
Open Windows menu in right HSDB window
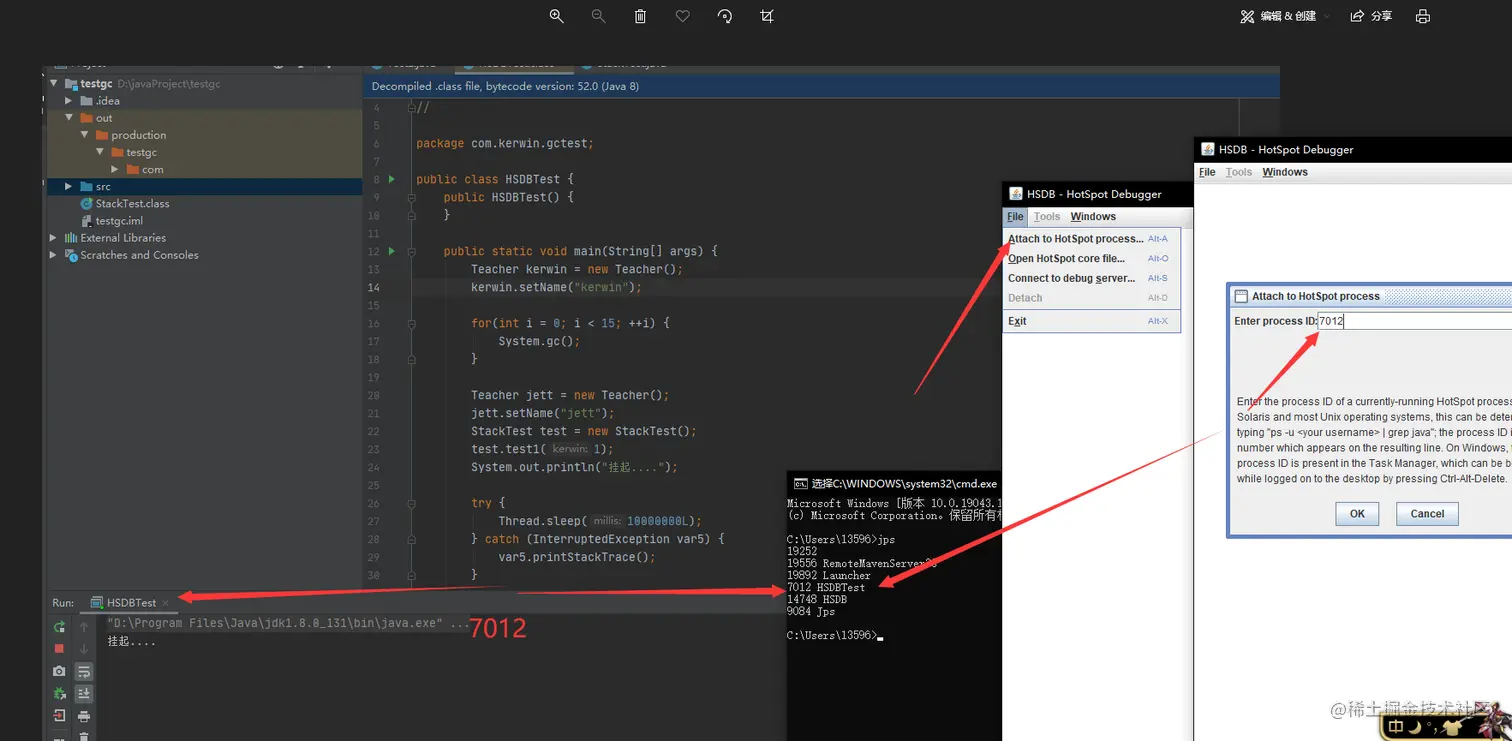pyautogui.click(x=1285, y=172)
